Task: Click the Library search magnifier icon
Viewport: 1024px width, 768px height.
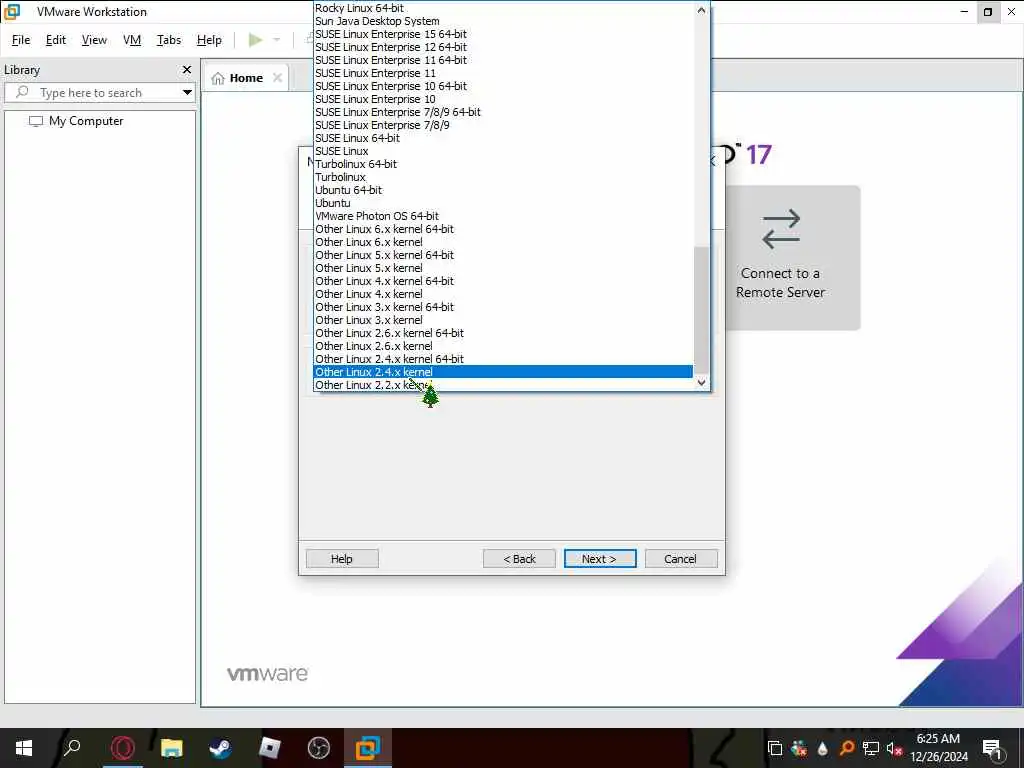Action: click(x=22, y=92)
